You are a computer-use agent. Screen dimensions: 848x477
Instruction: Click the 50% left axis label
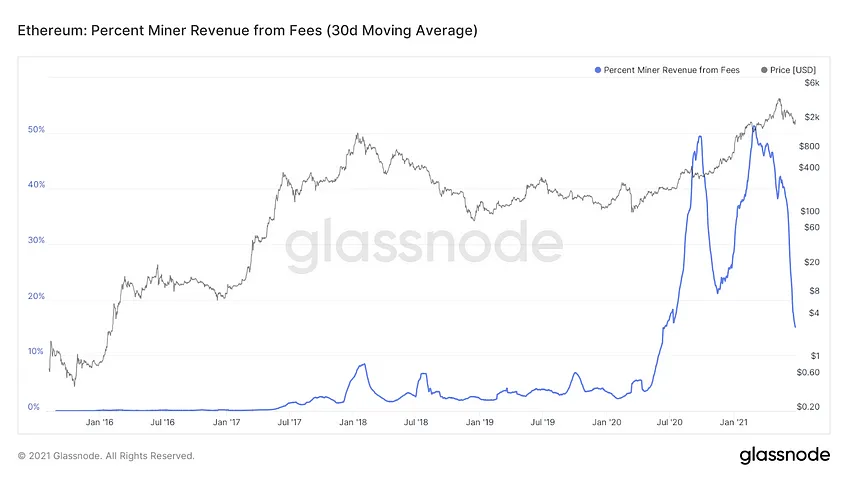[x=36, y=130]
